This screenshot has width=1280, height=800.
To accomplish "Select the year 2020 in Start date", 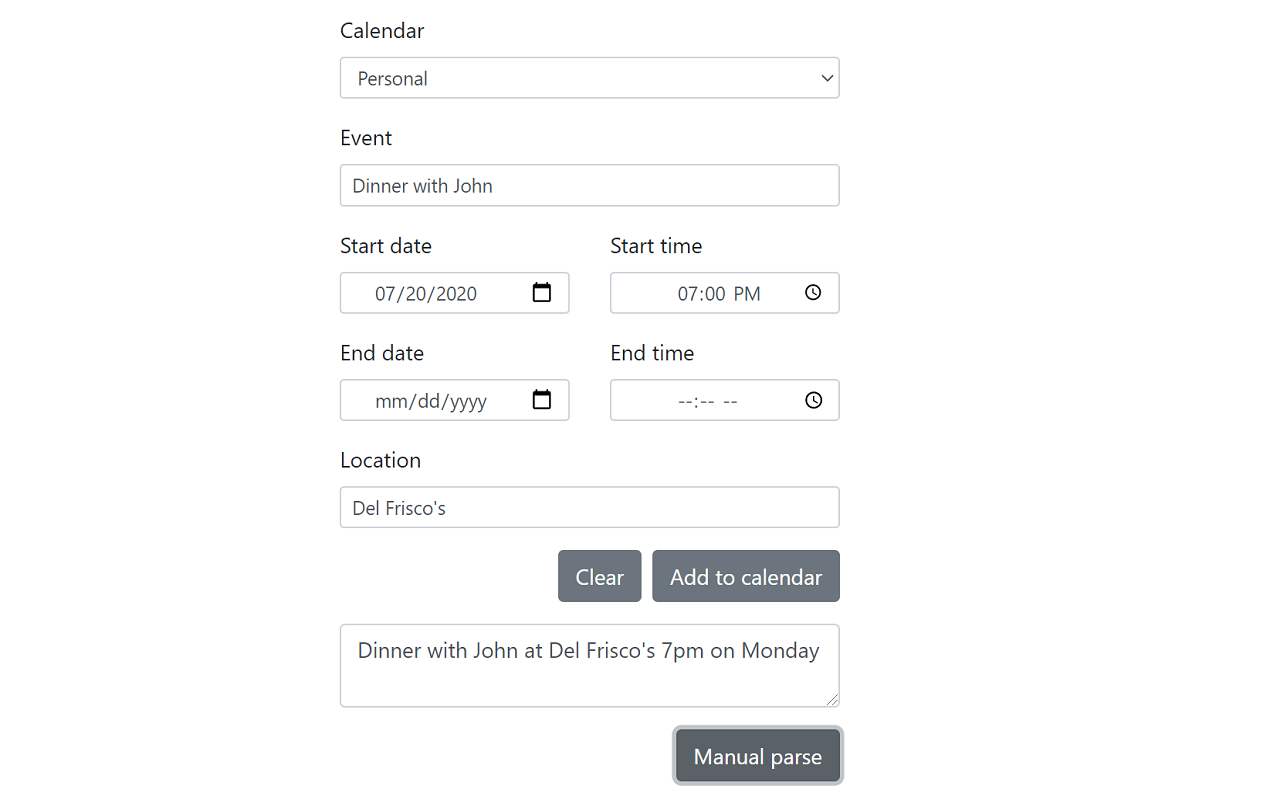I will [x=456, y=294].
